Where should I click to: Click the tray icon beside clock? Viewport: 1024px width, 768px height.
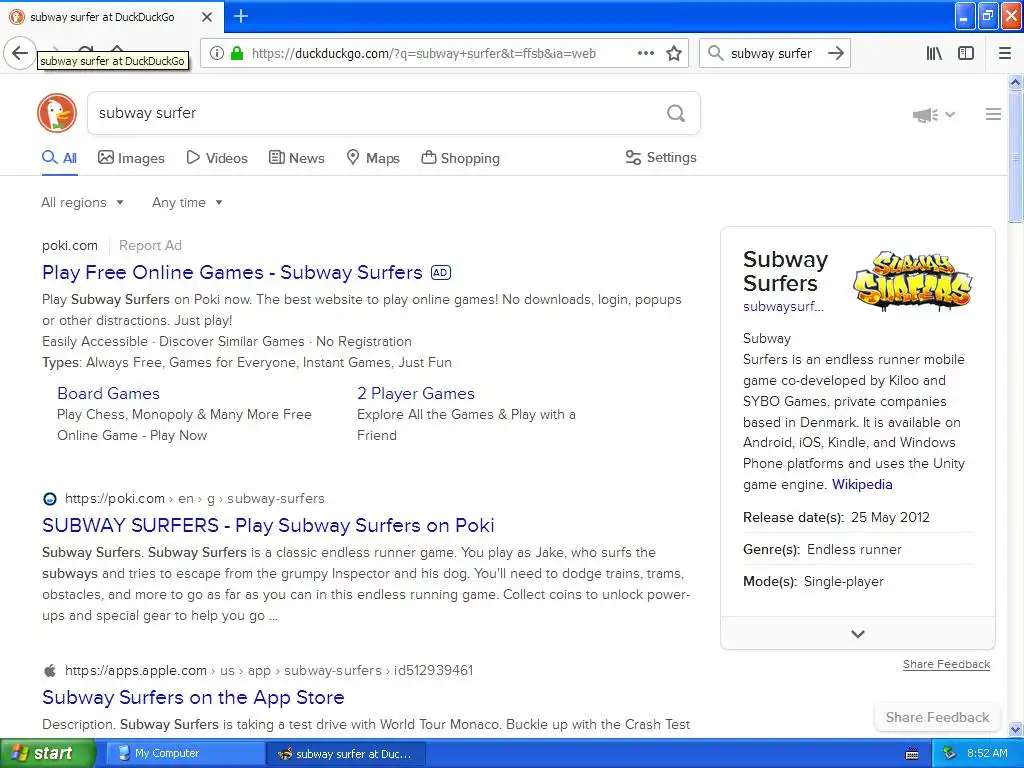[x=949, y=754]
